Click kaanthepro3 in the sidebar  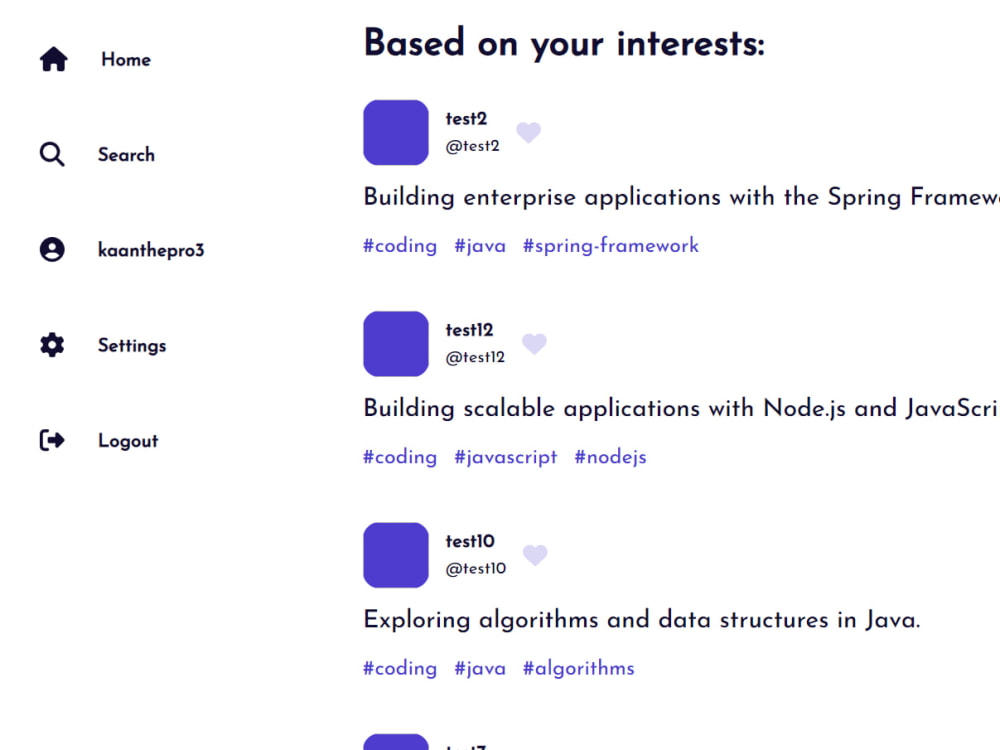tap(150, 249)
